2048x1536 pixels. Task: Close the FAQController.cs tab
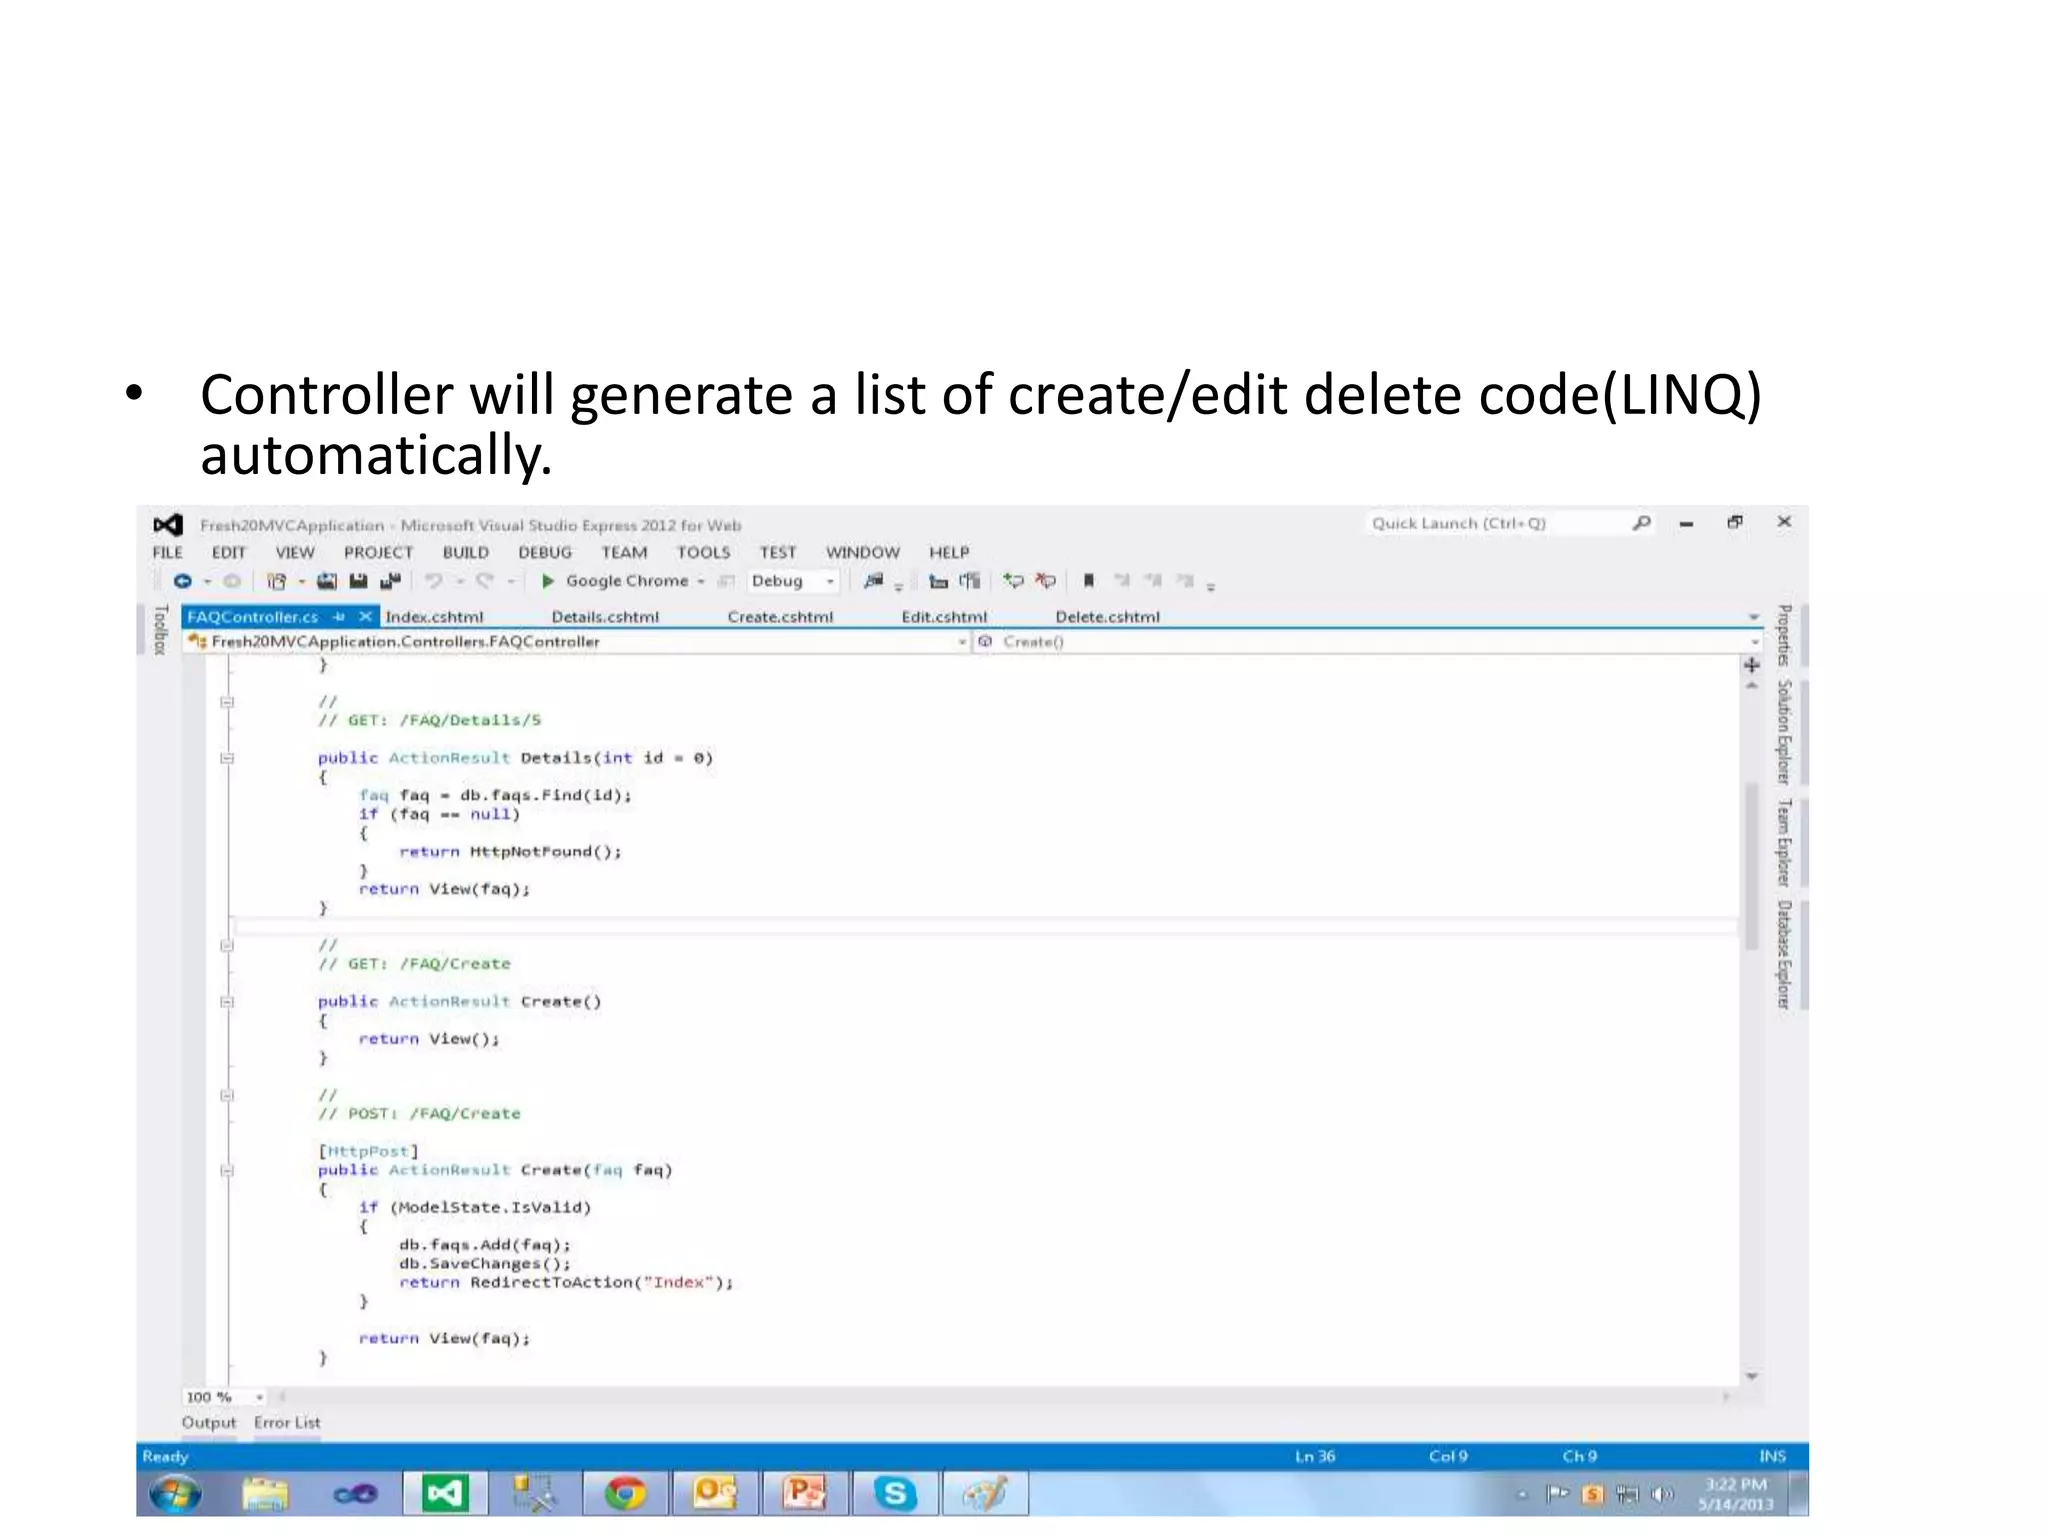coord(365,617)
